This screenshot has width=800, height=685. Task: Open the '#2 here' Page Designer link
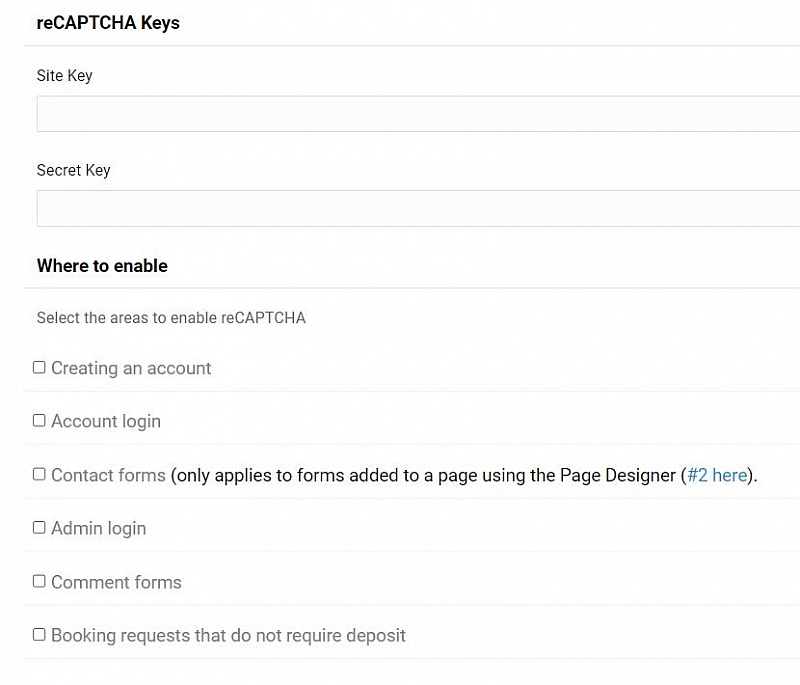pos(717,475)
